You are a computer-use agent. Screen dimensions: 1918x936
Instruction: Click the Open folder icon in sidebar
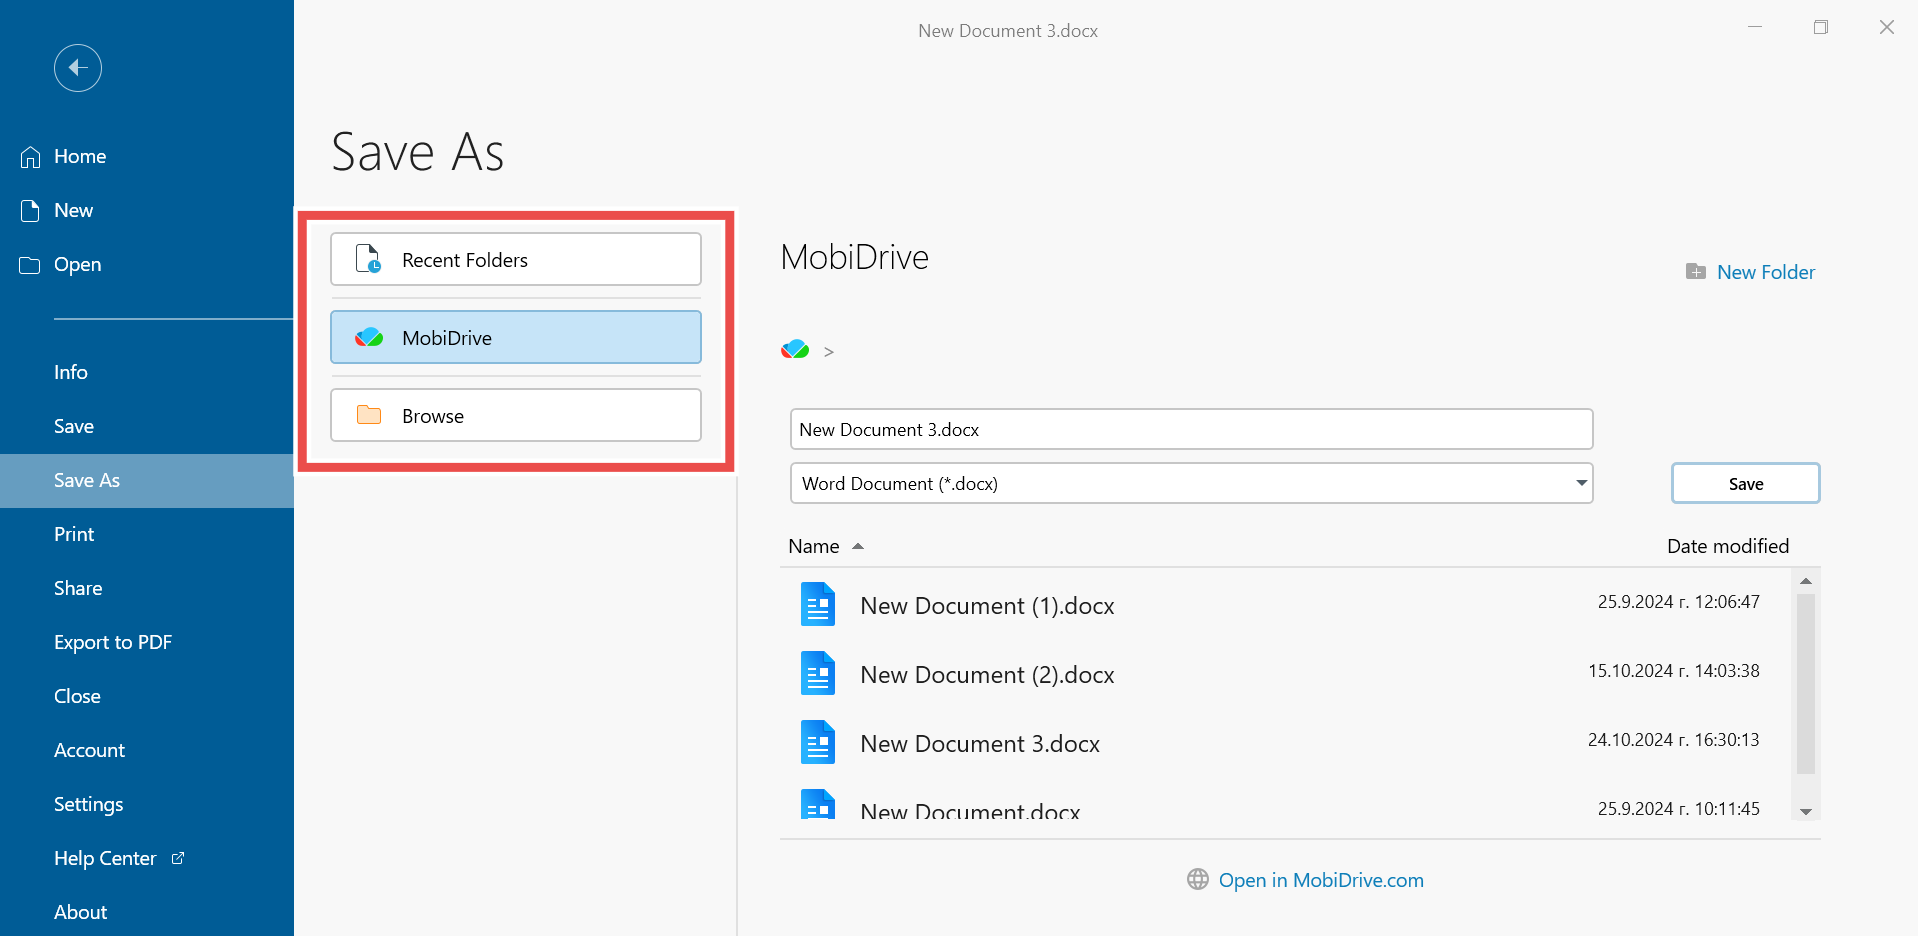[30, 265]
